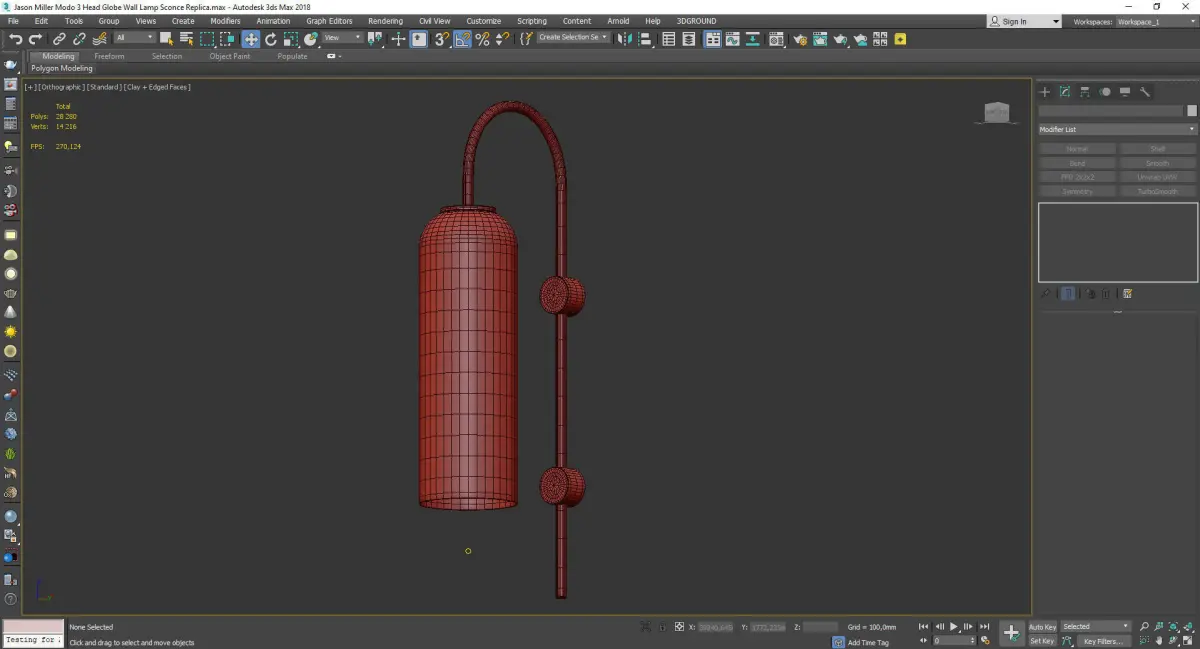Click the object color swatch in command panel
The width and height of the screenshot is (1200, 649).
point(1191,111)
